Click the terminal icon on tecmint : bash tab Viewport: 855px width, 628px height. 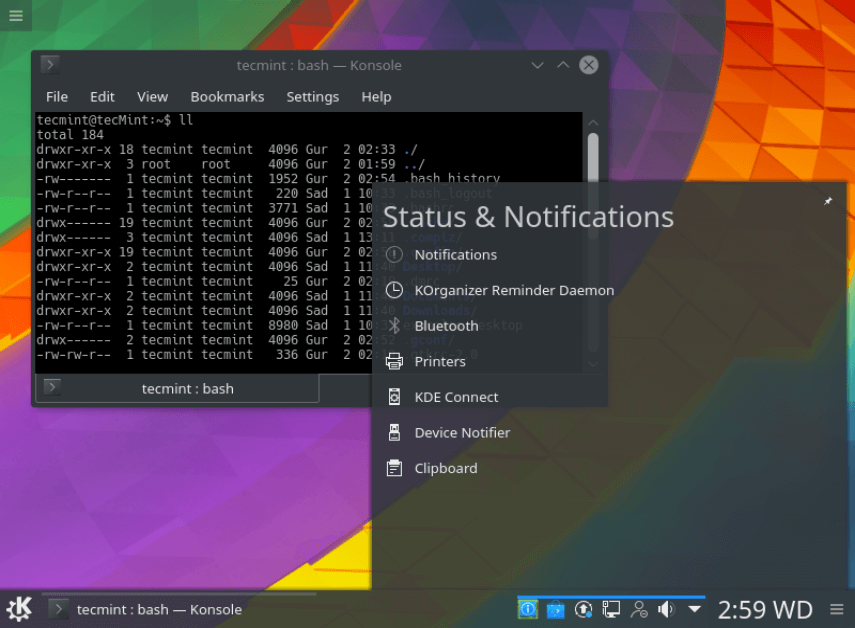coord(52,388)
